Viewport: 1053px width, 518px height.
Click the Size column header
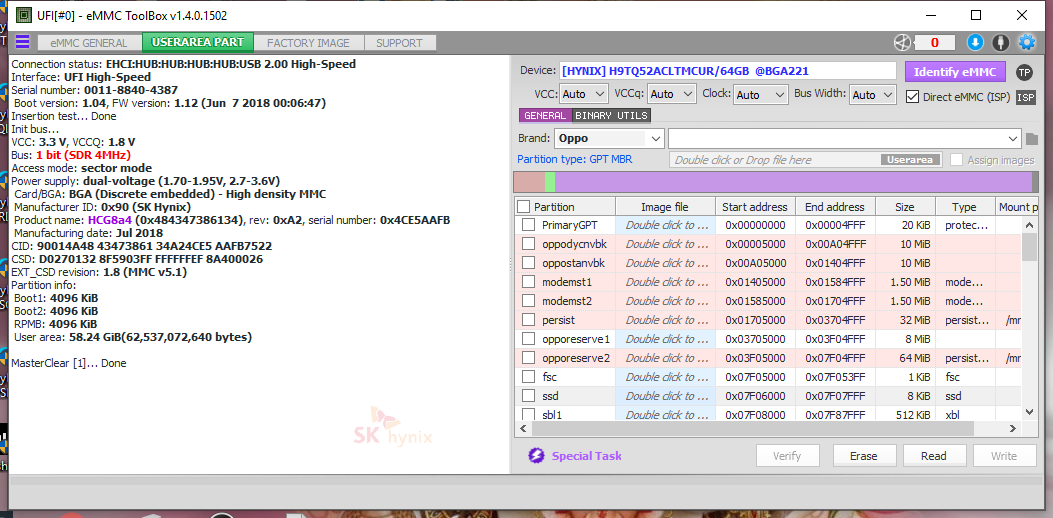[x=905, y=206]
